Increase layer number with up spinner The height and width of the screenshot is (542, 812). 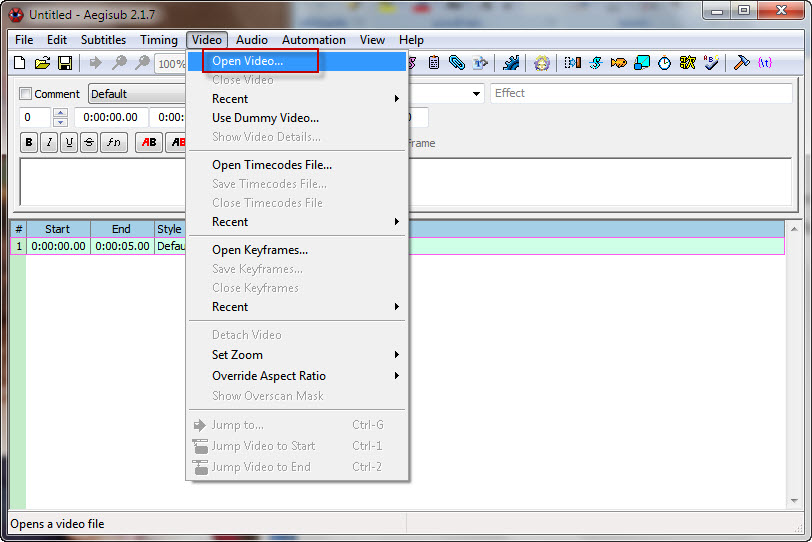[x=61, y=112]
